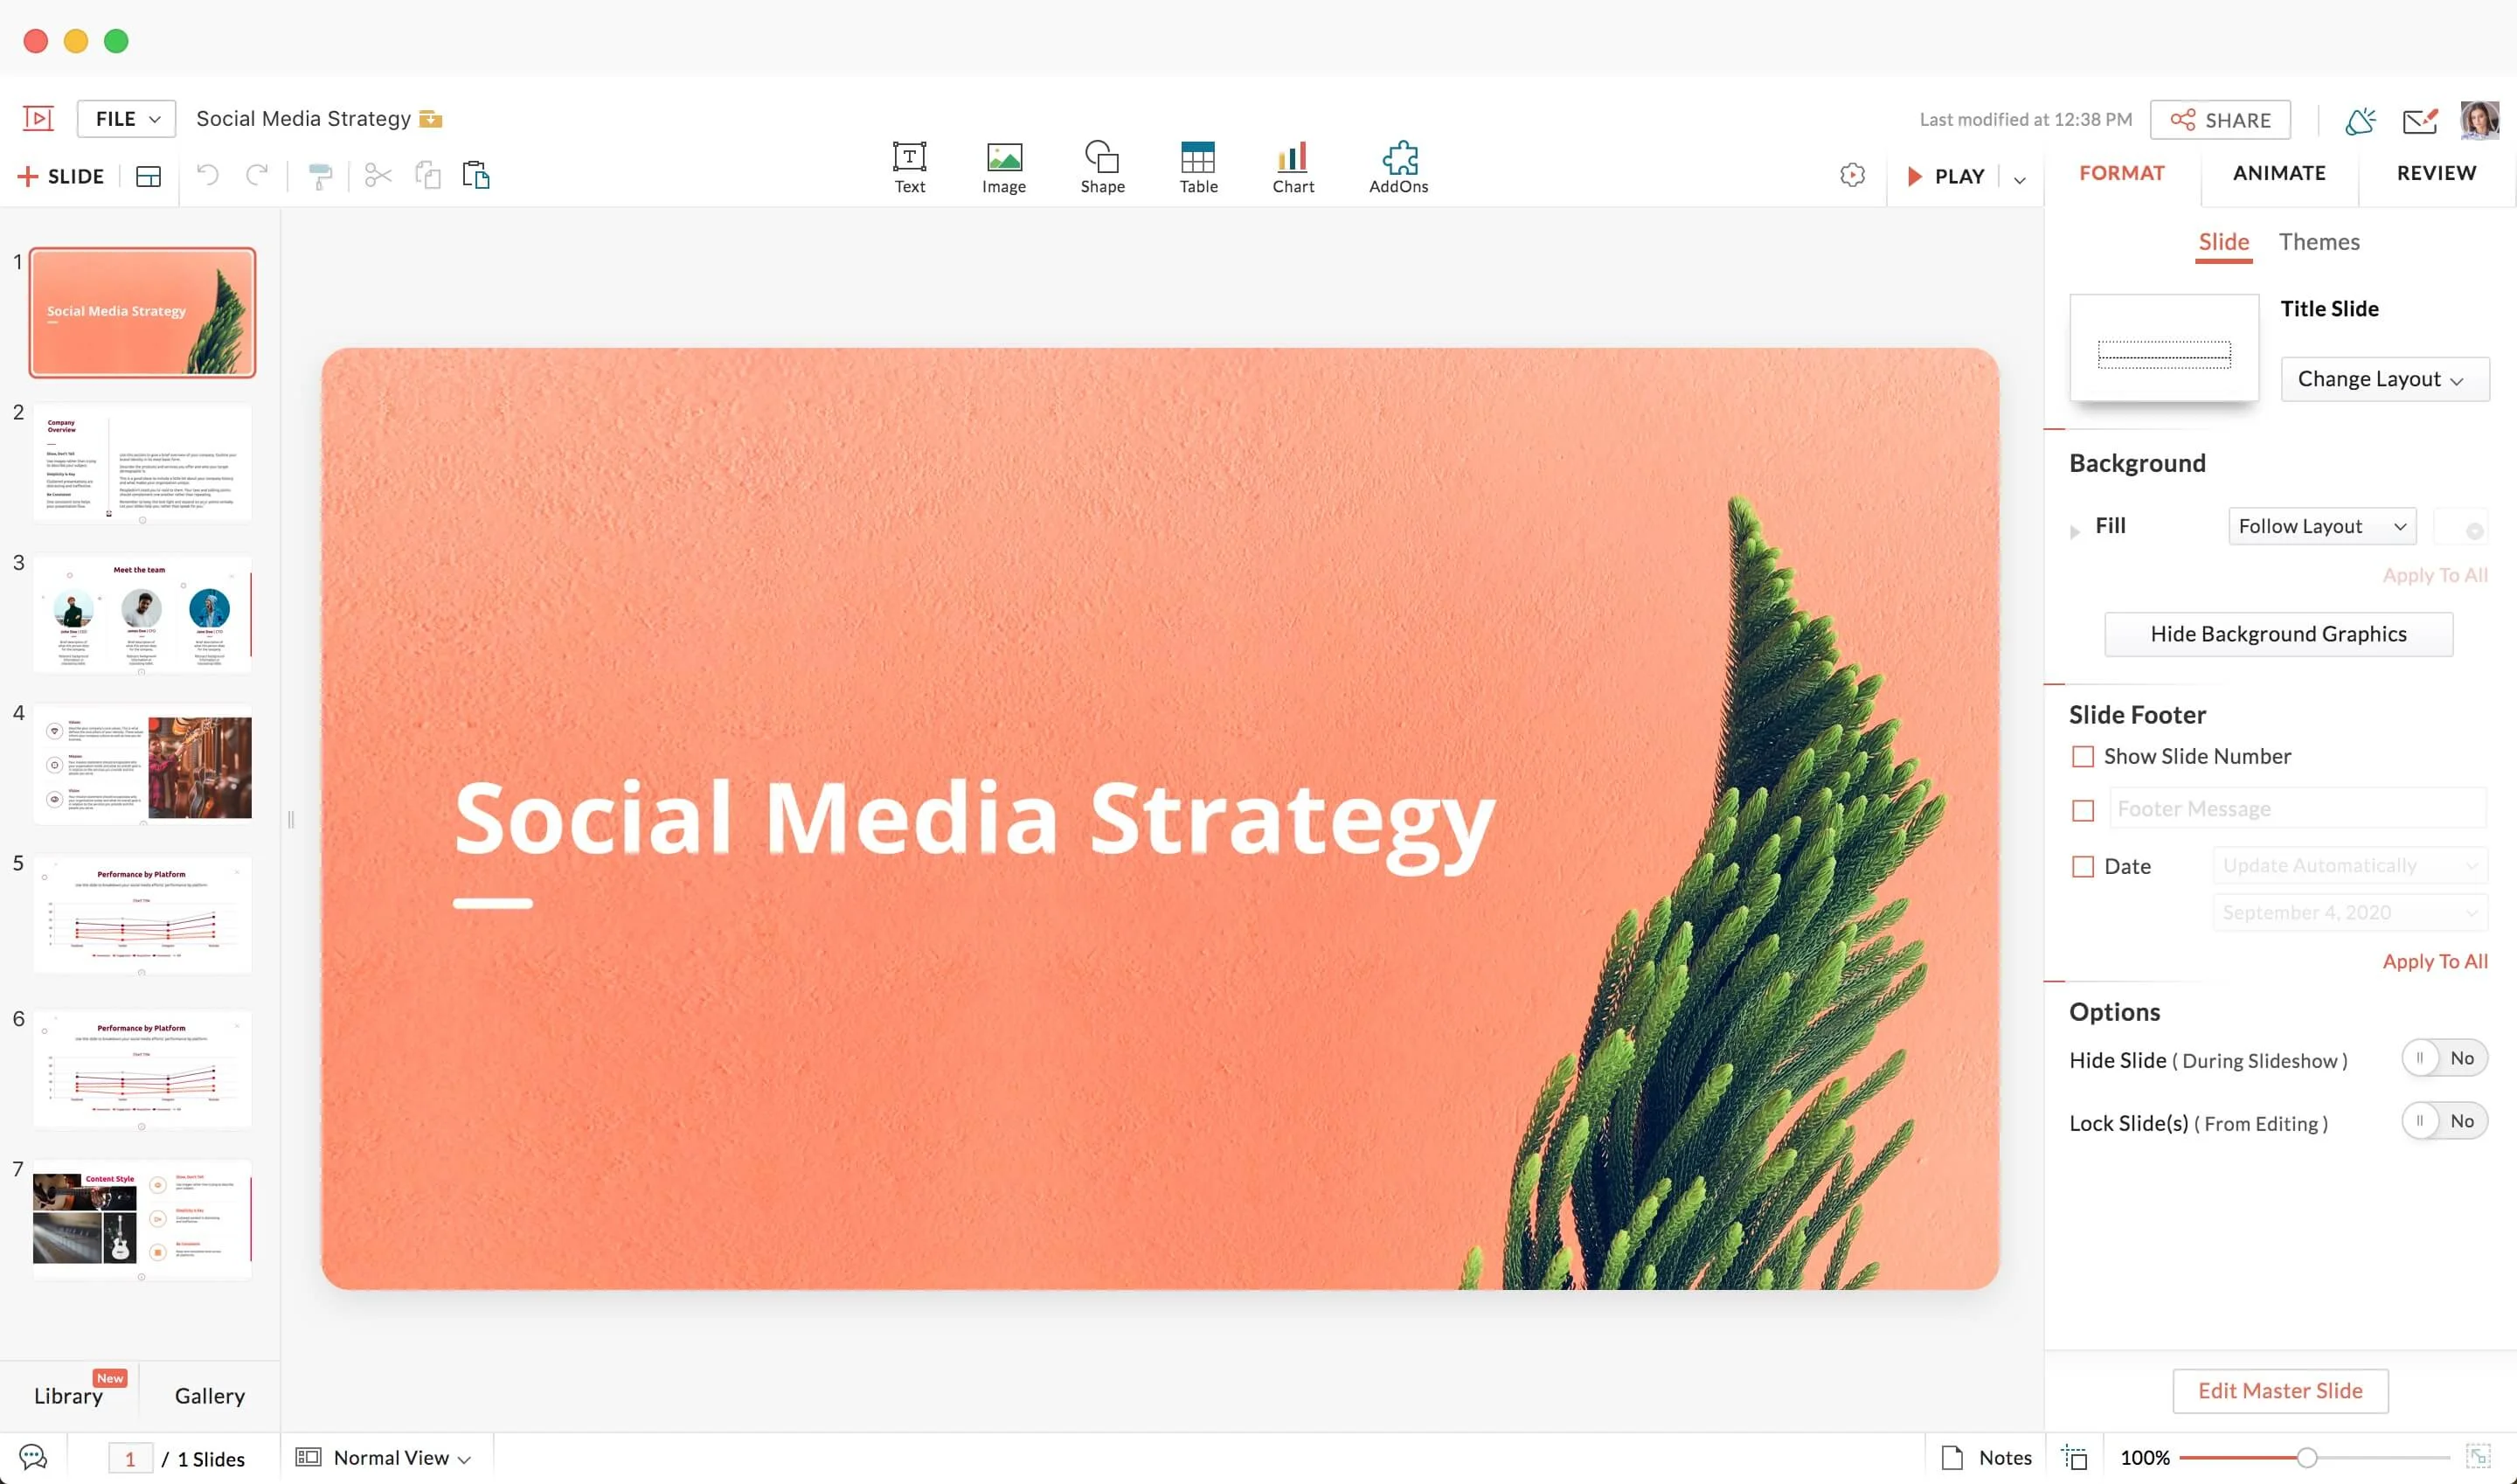
Task: Drag the zoom level slider
Action: (x=2311, y=1460)
